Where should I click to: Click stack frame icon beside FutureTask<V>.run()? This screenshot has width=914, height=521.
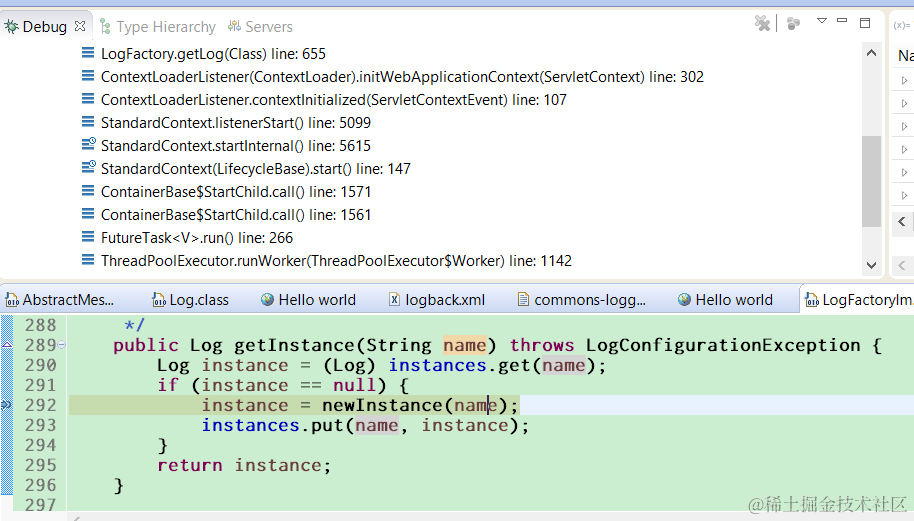point(88,237)
